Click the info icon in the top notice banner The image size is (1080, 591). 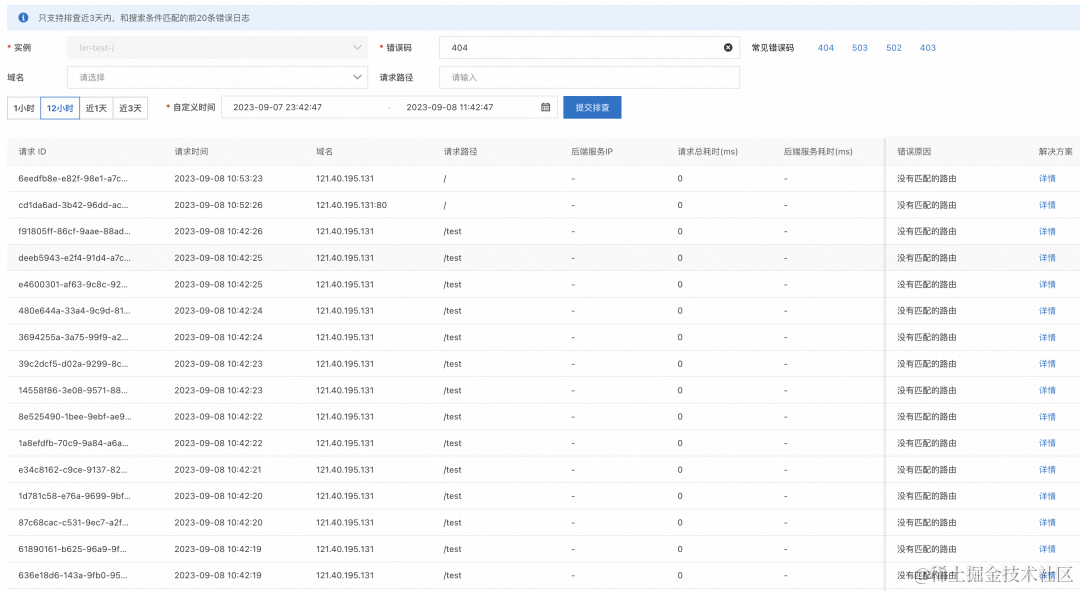[23, 17]
